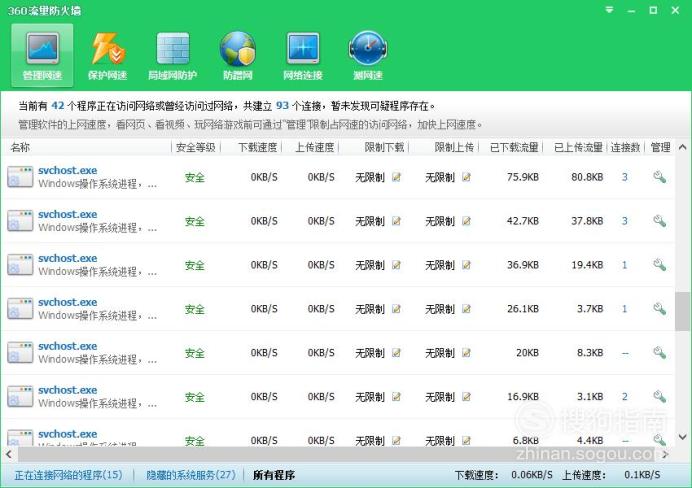This screenshot has height=488, width=692.
Task: Open the 保护网速 lightning shield icon
Action: tap(108, 49)
